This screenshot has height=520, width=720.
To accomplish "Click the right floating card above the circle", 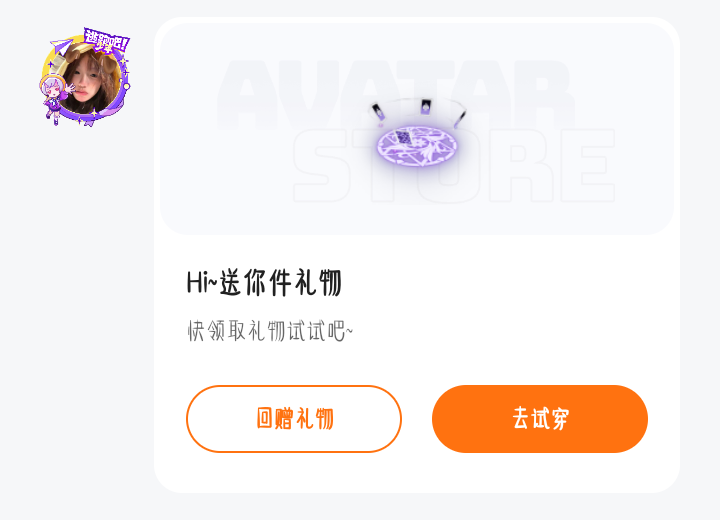I will pyautogui.click(x=460, y=118).
